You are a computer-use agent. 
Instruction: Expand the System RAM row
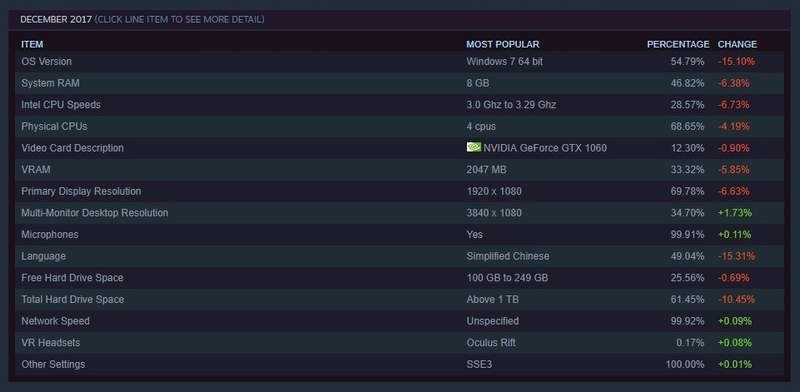[399, 83]
